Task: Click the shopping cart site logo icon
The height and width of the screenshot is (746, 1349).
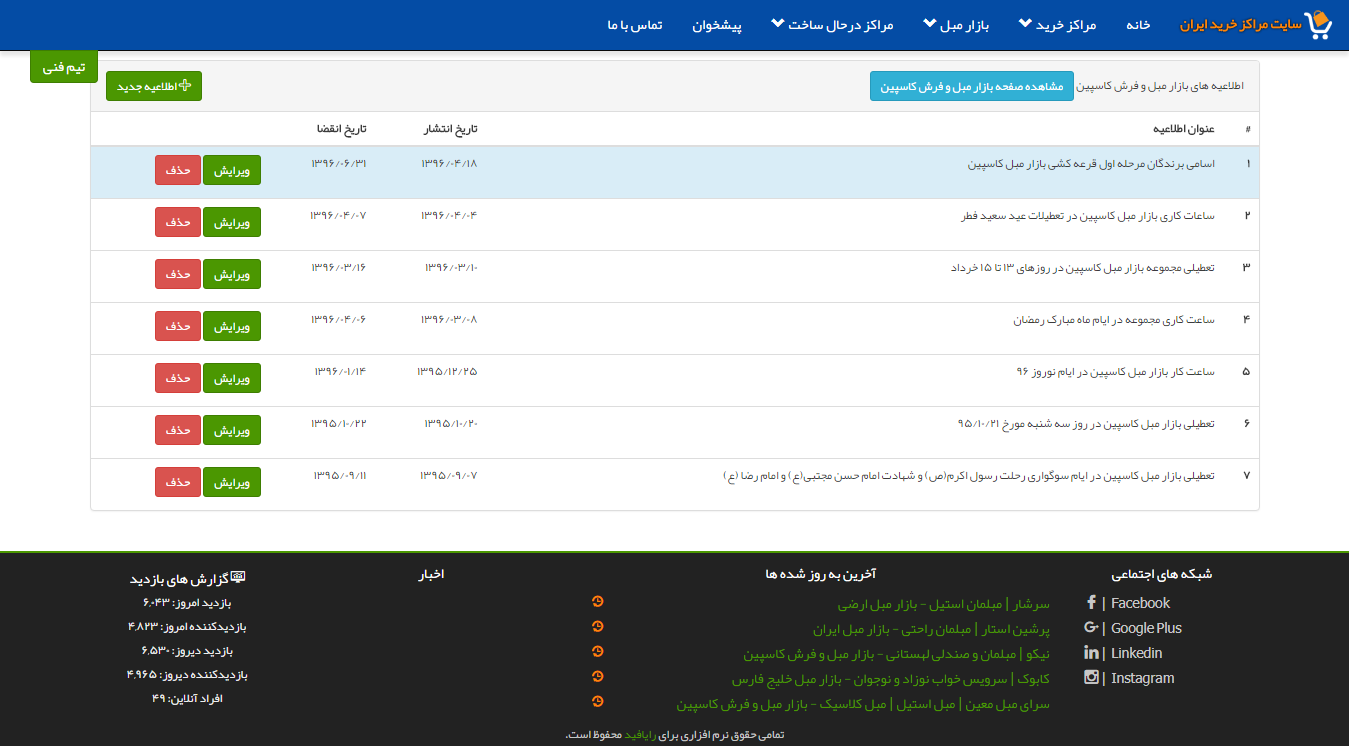Action: [1320, 25]
